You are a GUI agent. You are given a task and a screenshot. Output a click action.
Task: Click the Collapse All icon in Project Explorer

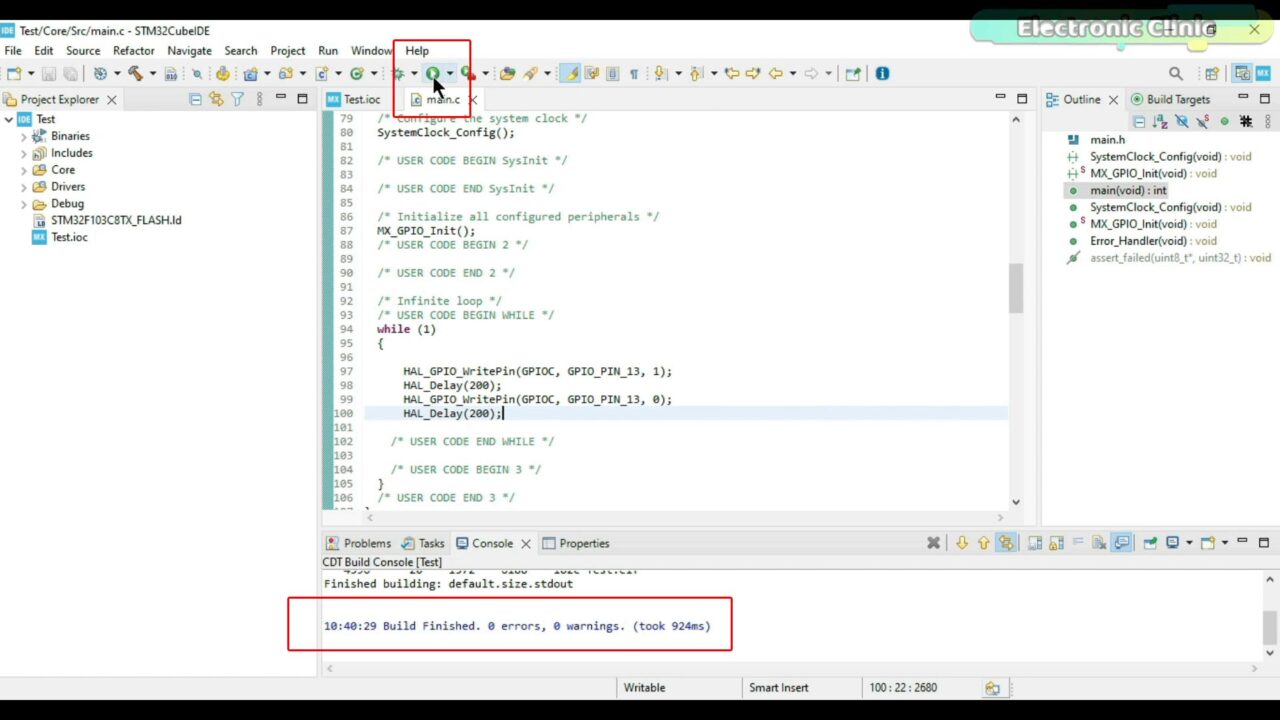click(x=195, y=99)
